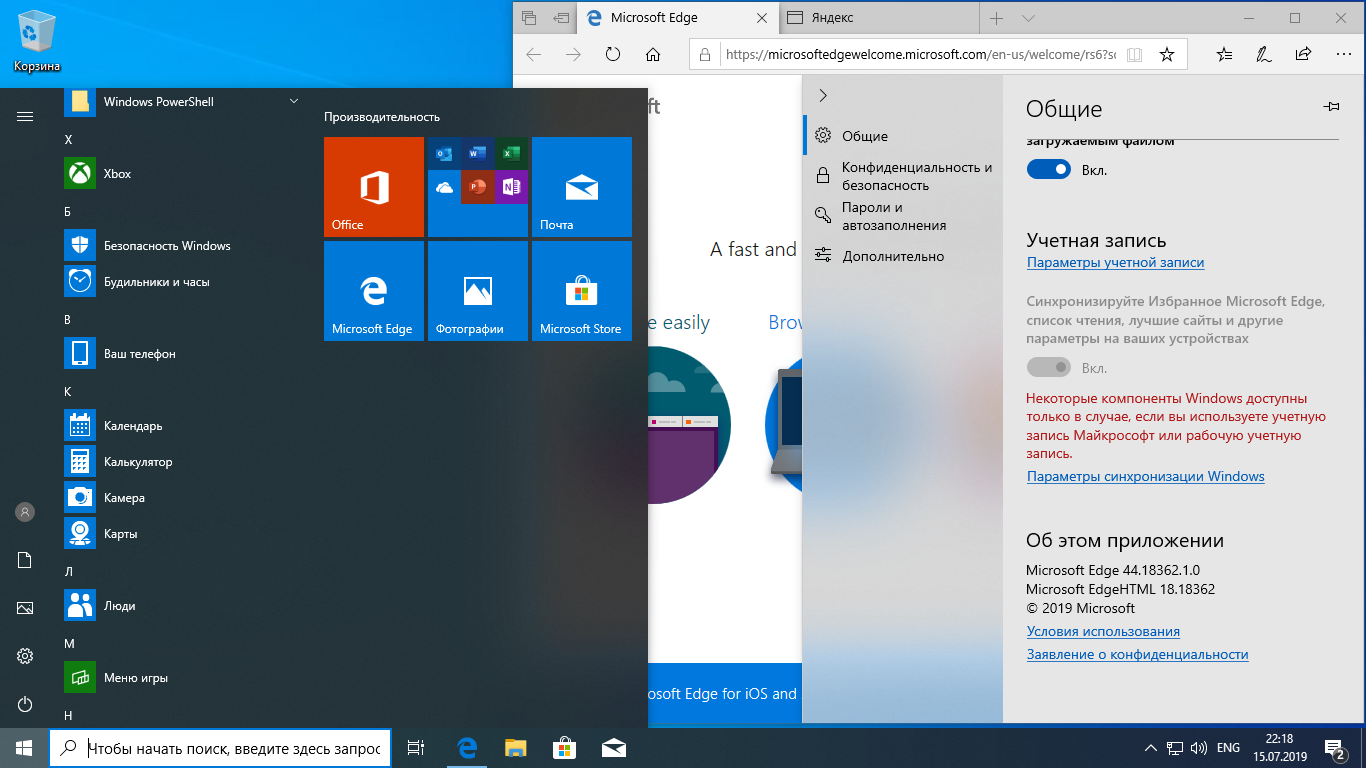The height and width of the screenshot is (768, 1366).
Task: Turn off the download prompt toggle
Action: (1049, 170)
